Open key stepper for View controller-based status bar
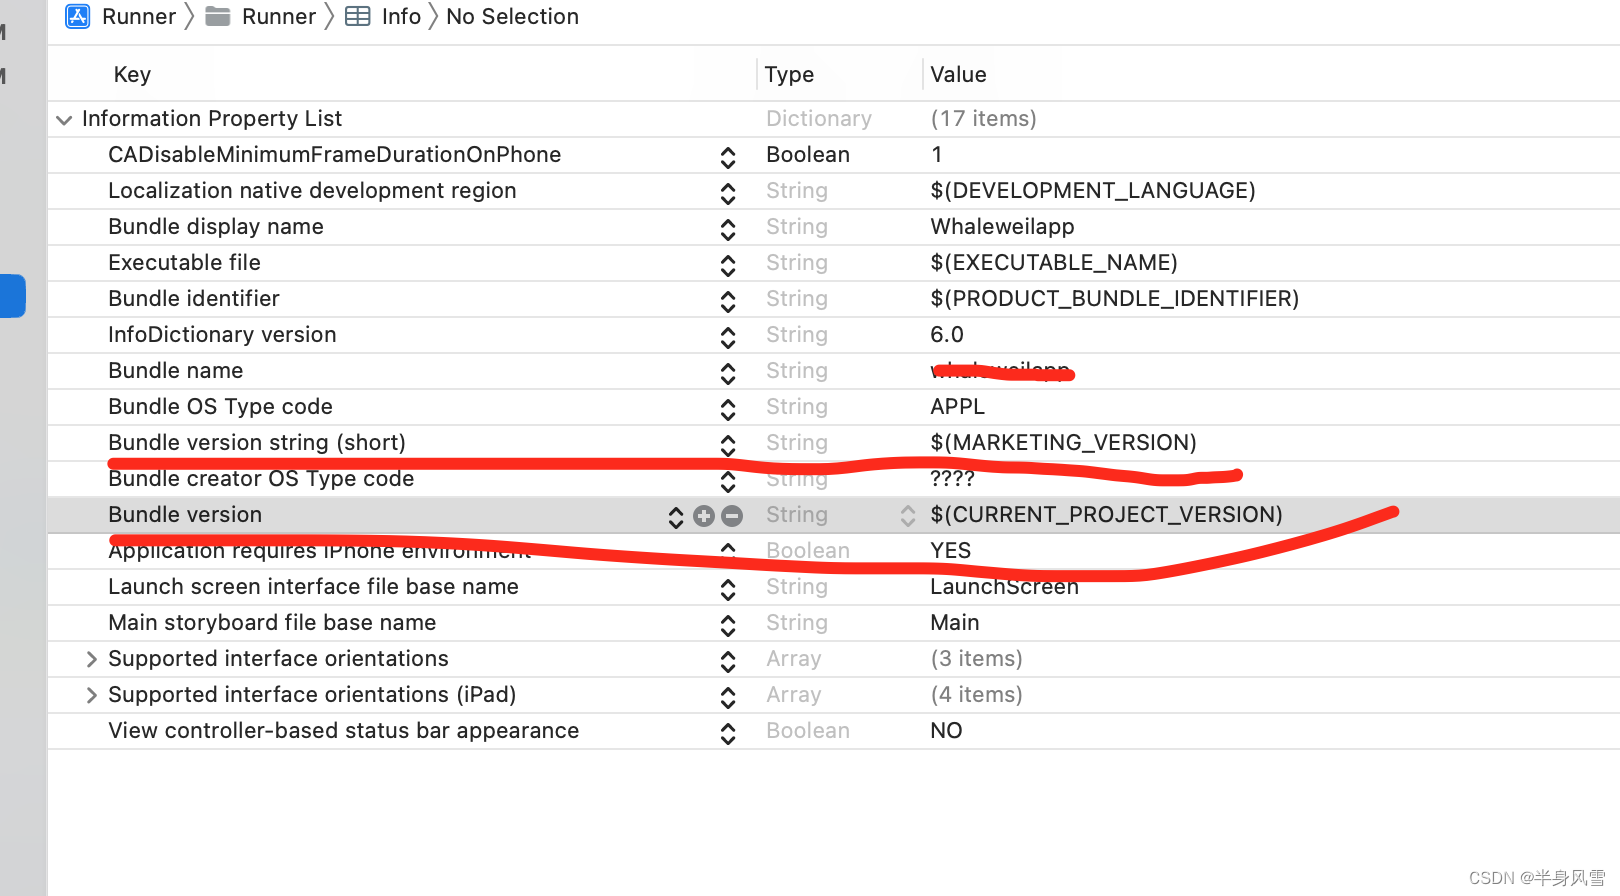The width and height of the screenshot is (1620, 896). 728,733
